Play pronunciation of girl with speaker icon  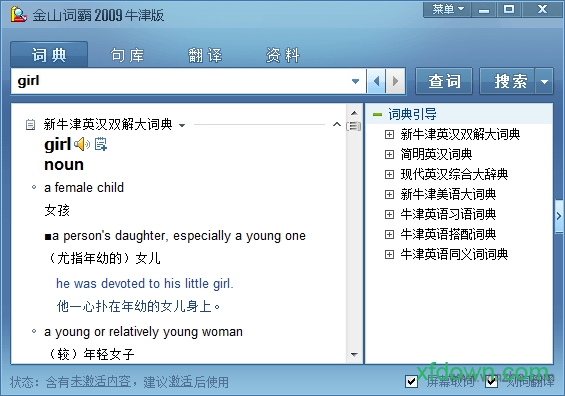[82, 144]
